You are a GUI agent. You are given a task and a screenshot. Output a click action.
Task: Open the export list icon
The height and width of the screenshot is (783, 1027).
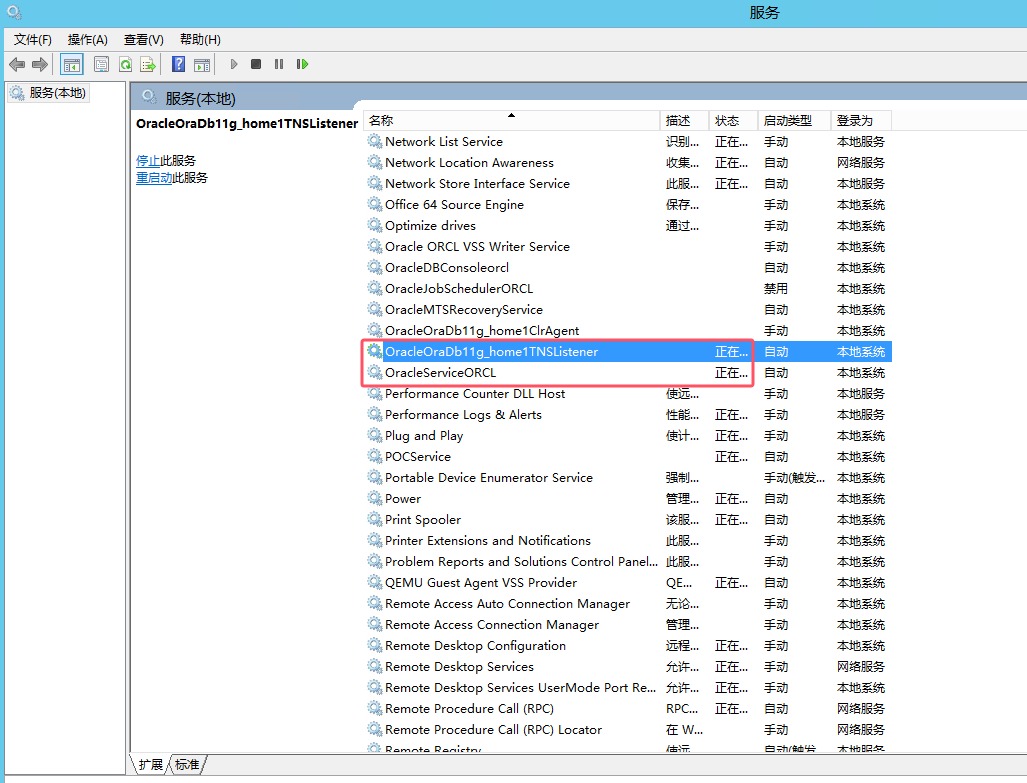(148, 64)
